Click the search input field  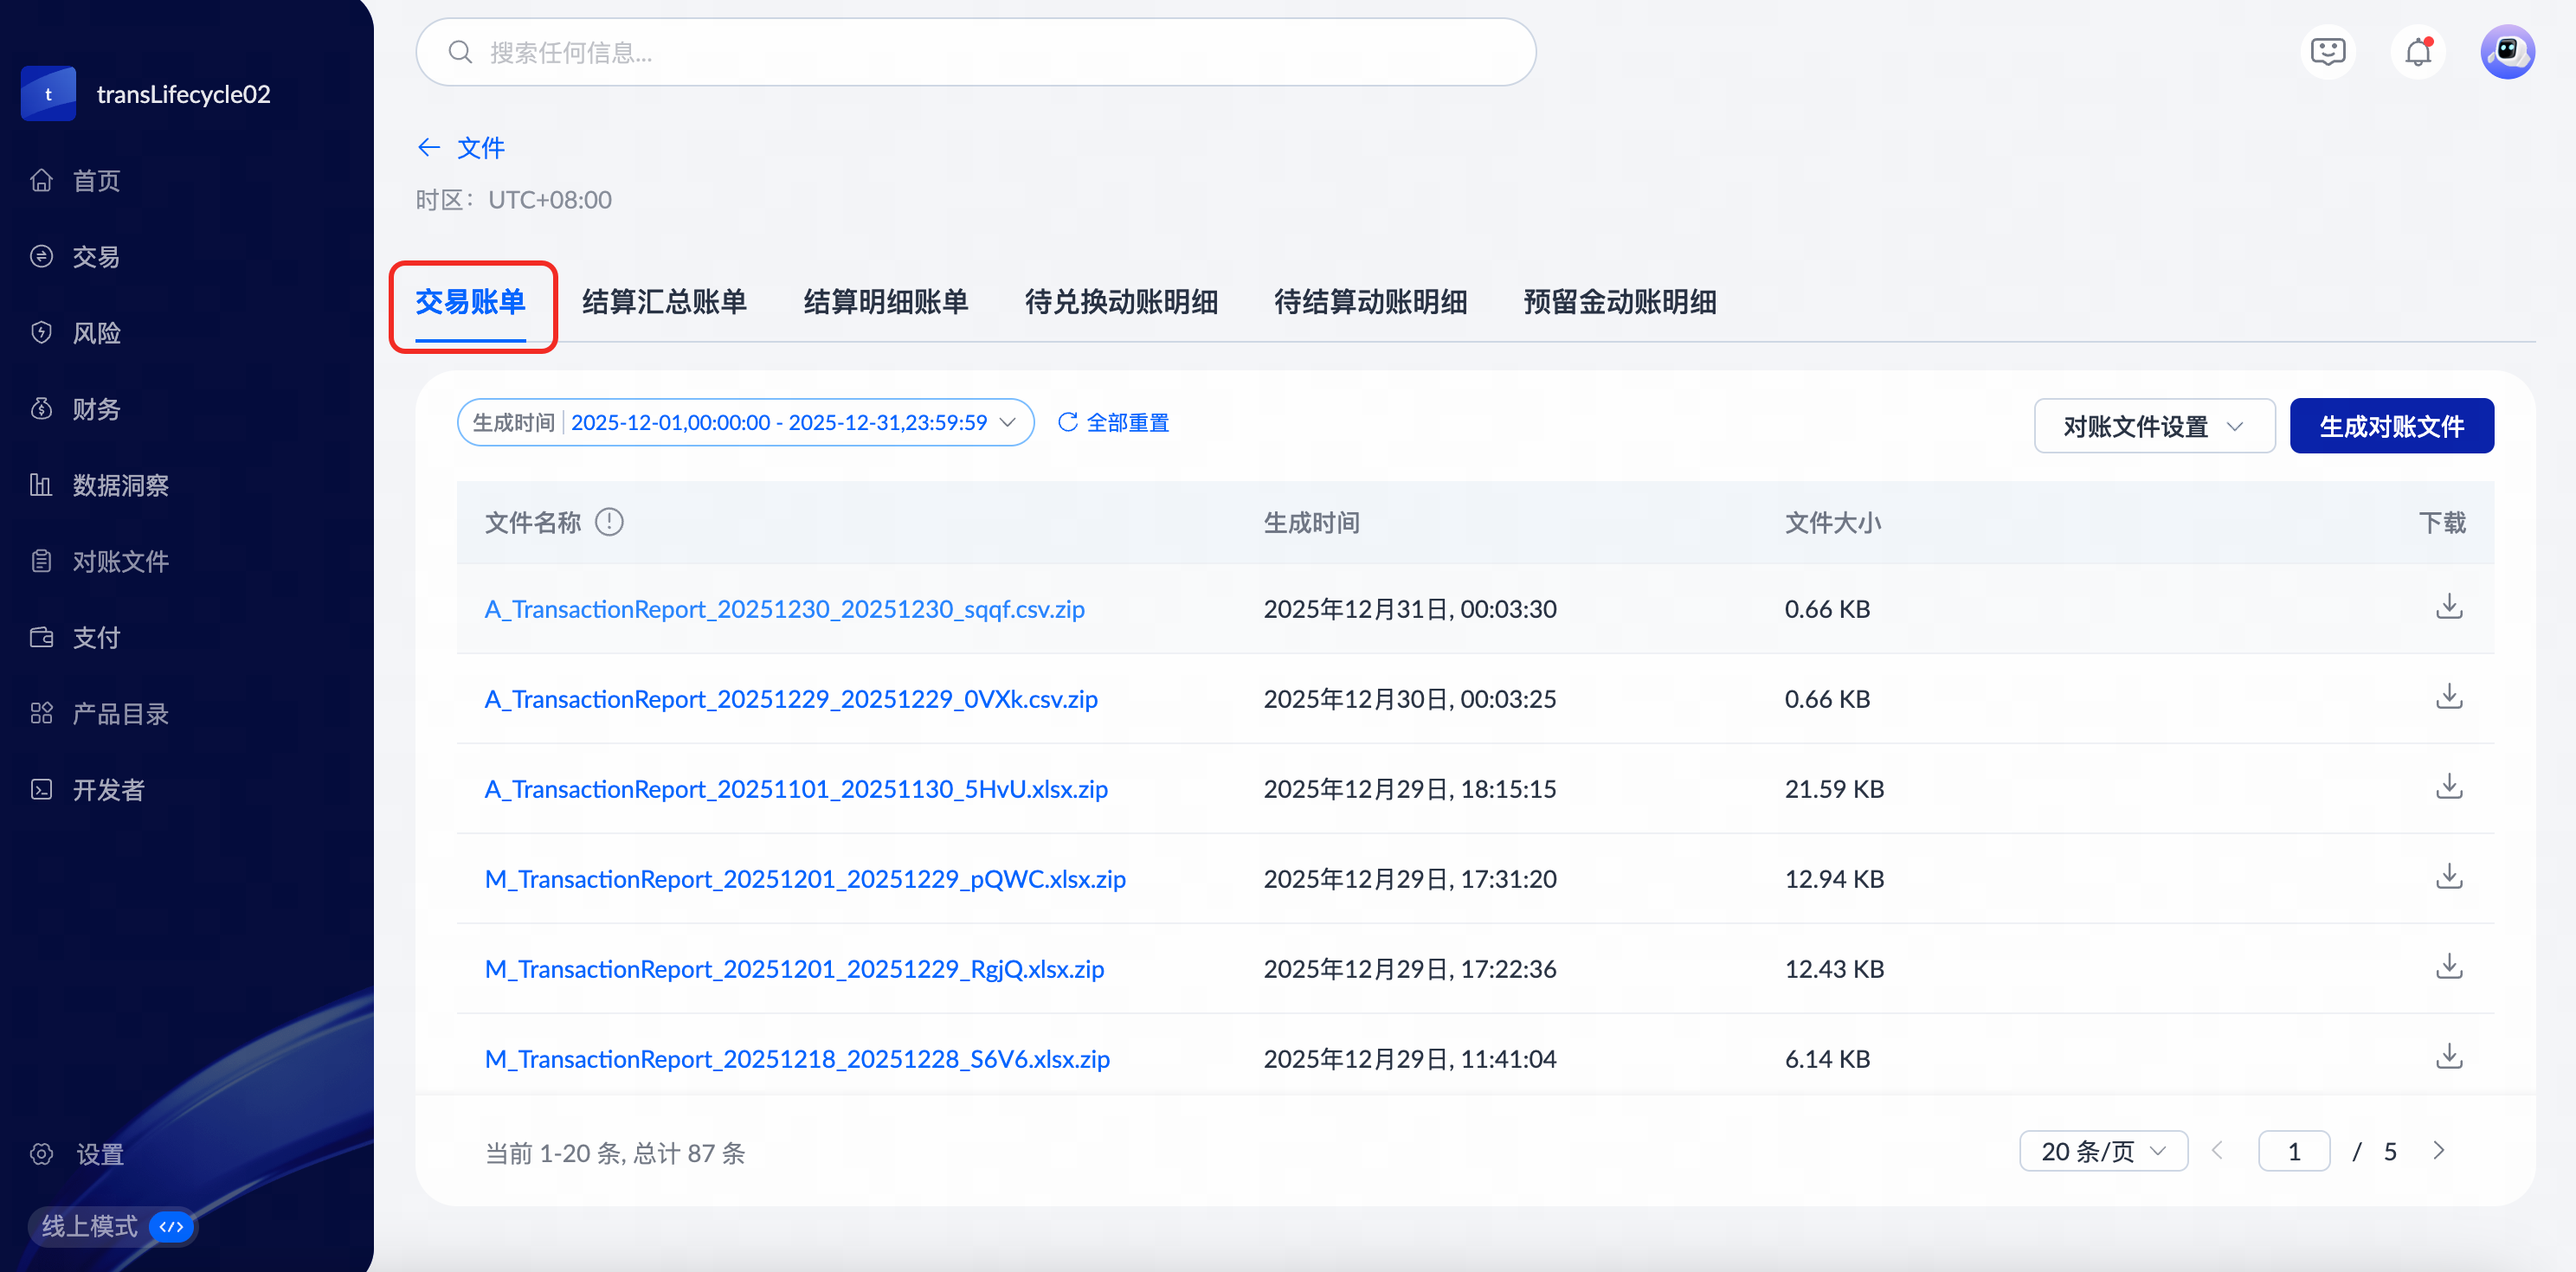[x=975, y=53]
